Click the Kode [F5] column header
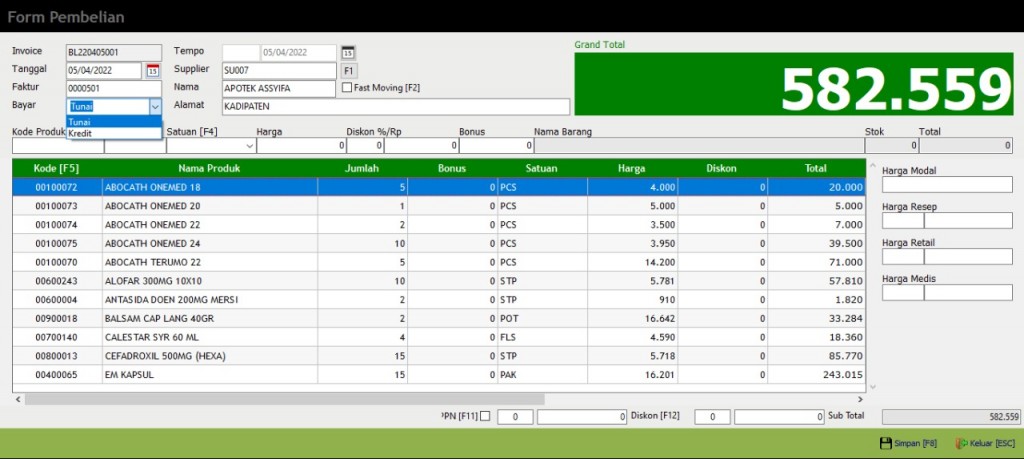Viewport: 1024px width, 459px height. coord(57,168)
